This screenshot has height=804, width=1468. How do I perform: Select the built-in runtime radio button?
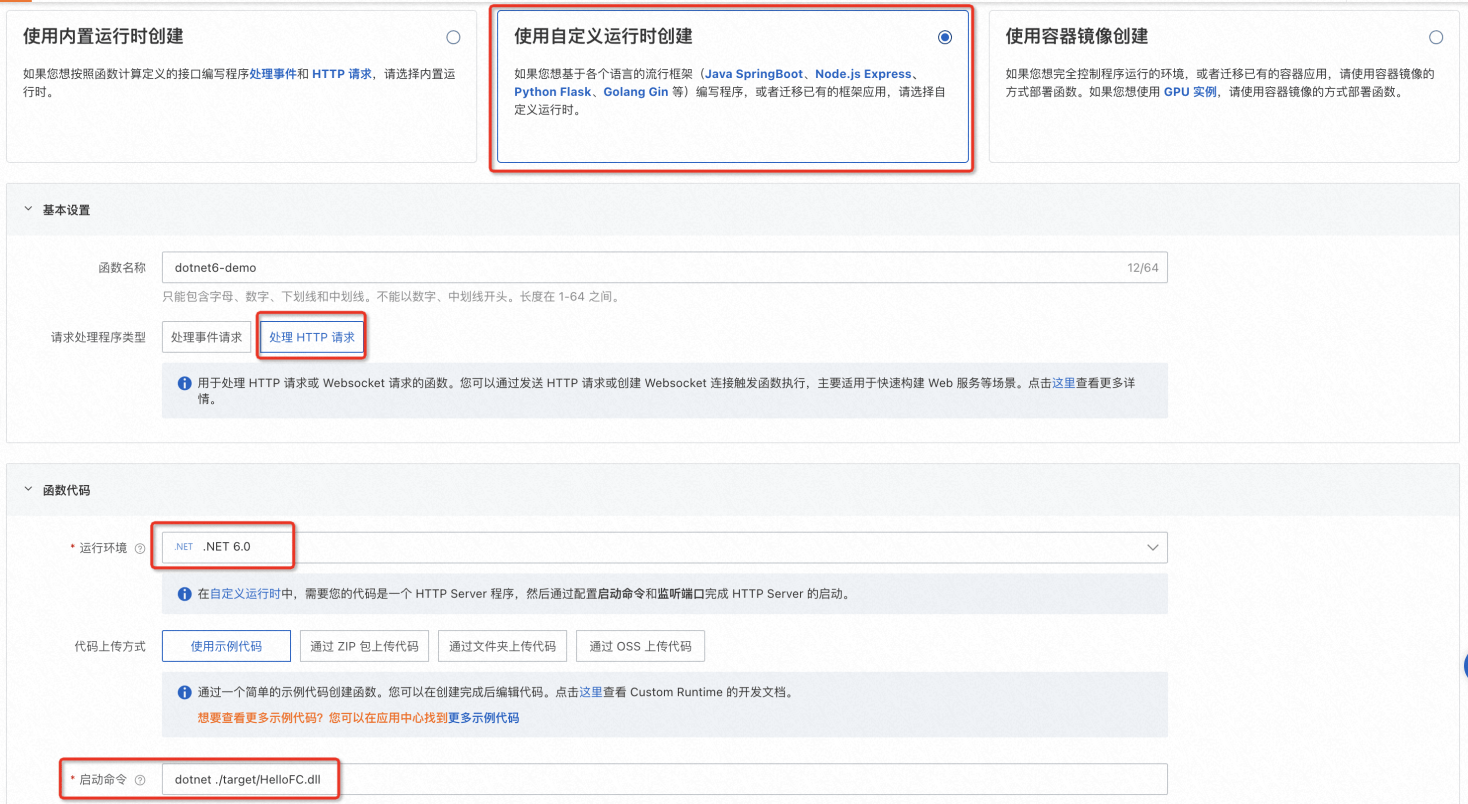pyautogui.click(x=453, y=38)
